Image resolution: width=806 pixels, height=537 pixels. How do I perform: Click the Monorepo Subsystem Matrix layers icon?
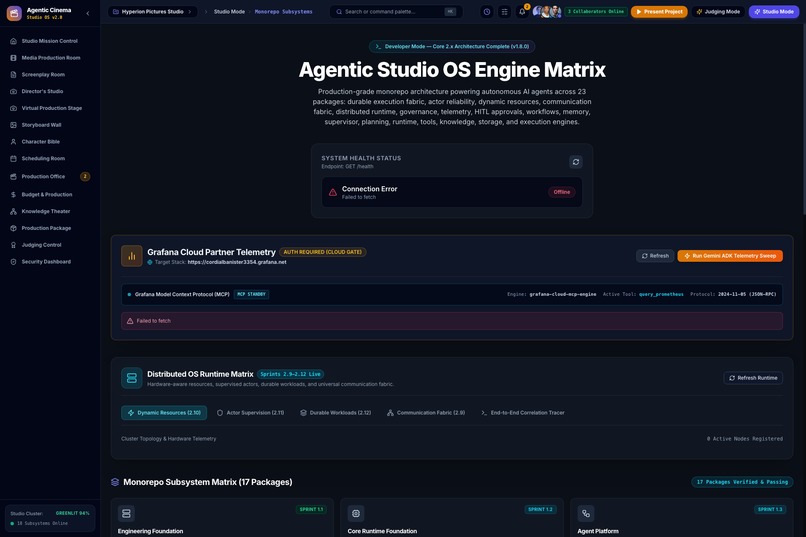point(115,482)
